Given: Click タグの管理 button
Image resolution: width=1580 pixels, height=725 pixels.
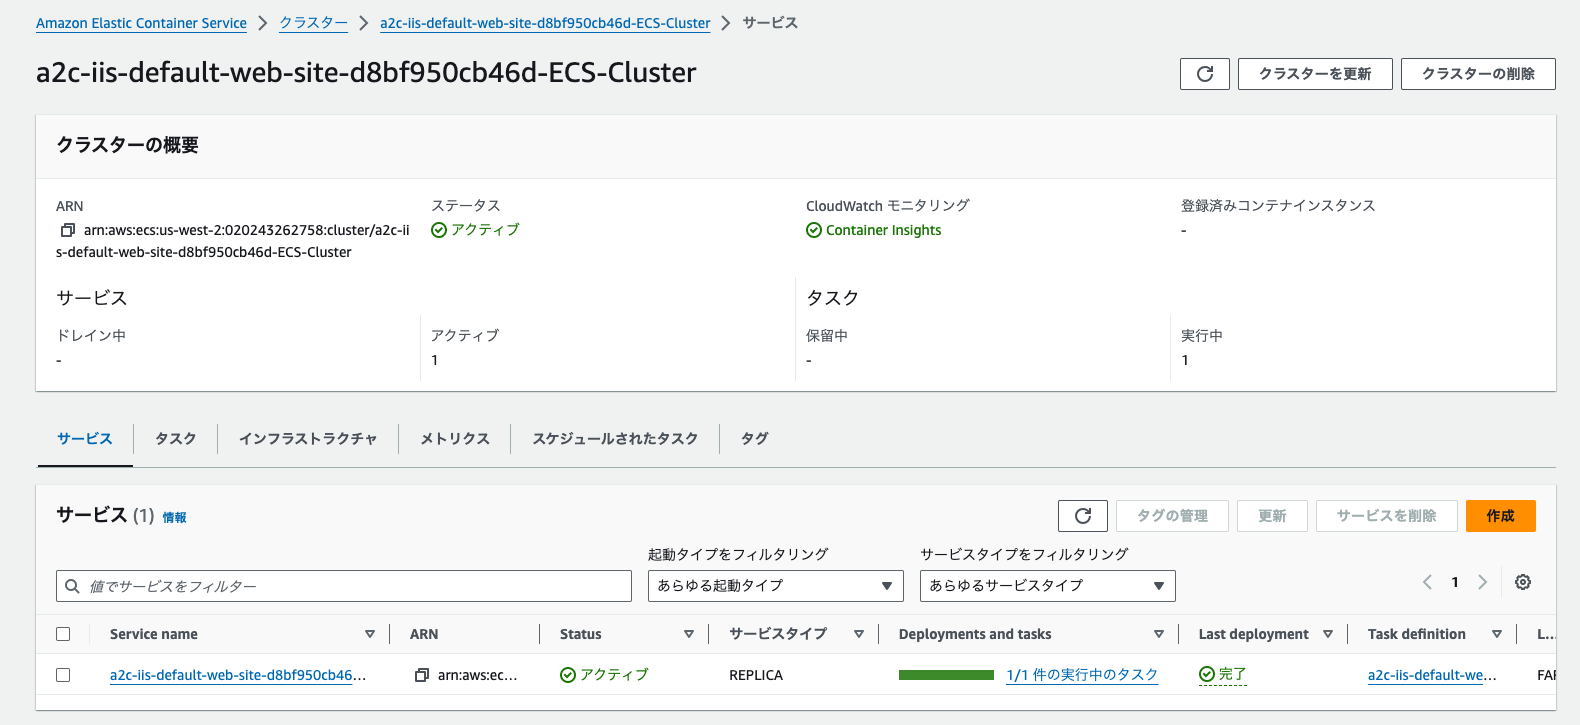Looking at the screenshot, I should 1172,516.
